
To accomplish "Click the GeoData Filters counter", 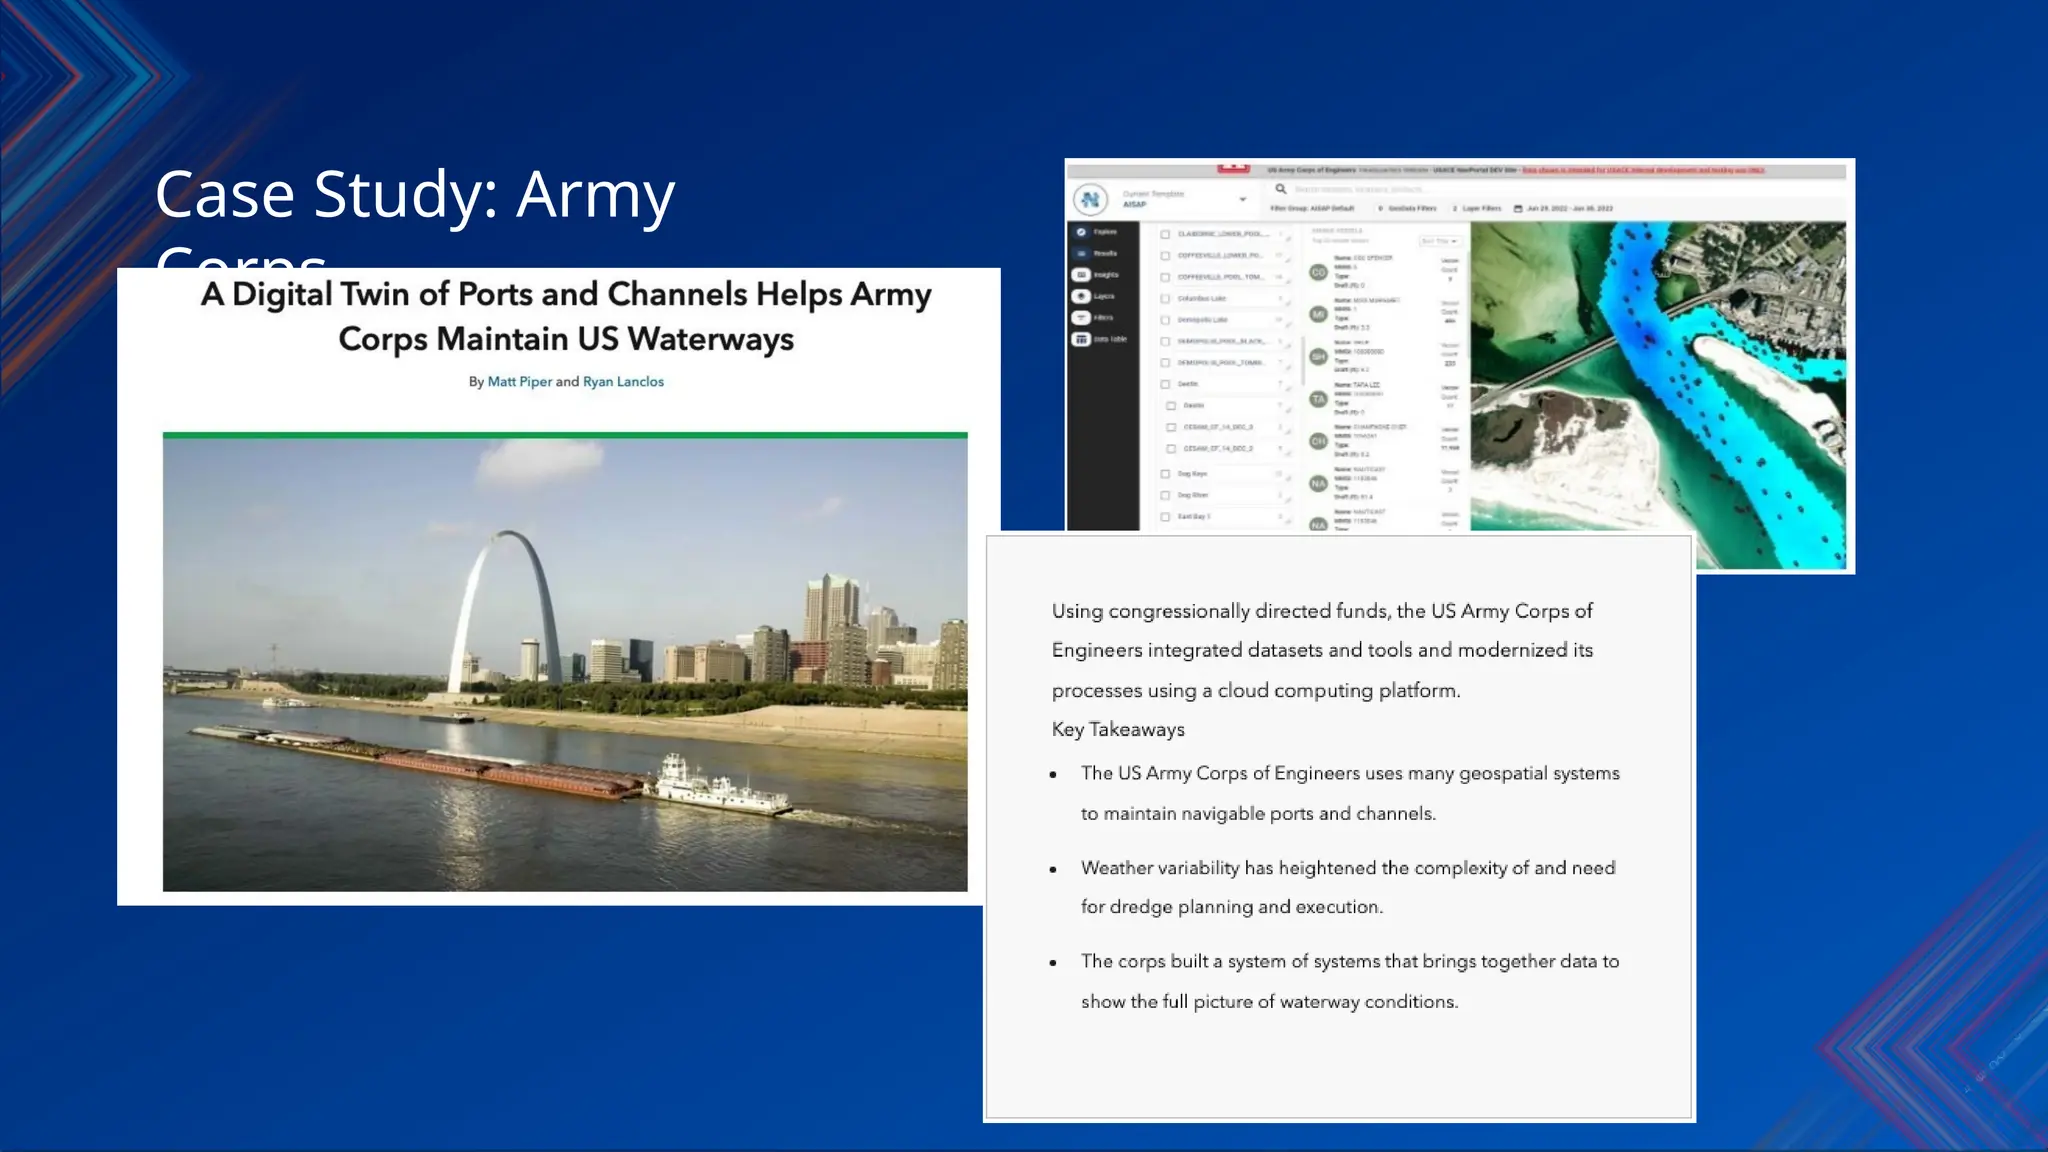I will tap(1407, 208).
